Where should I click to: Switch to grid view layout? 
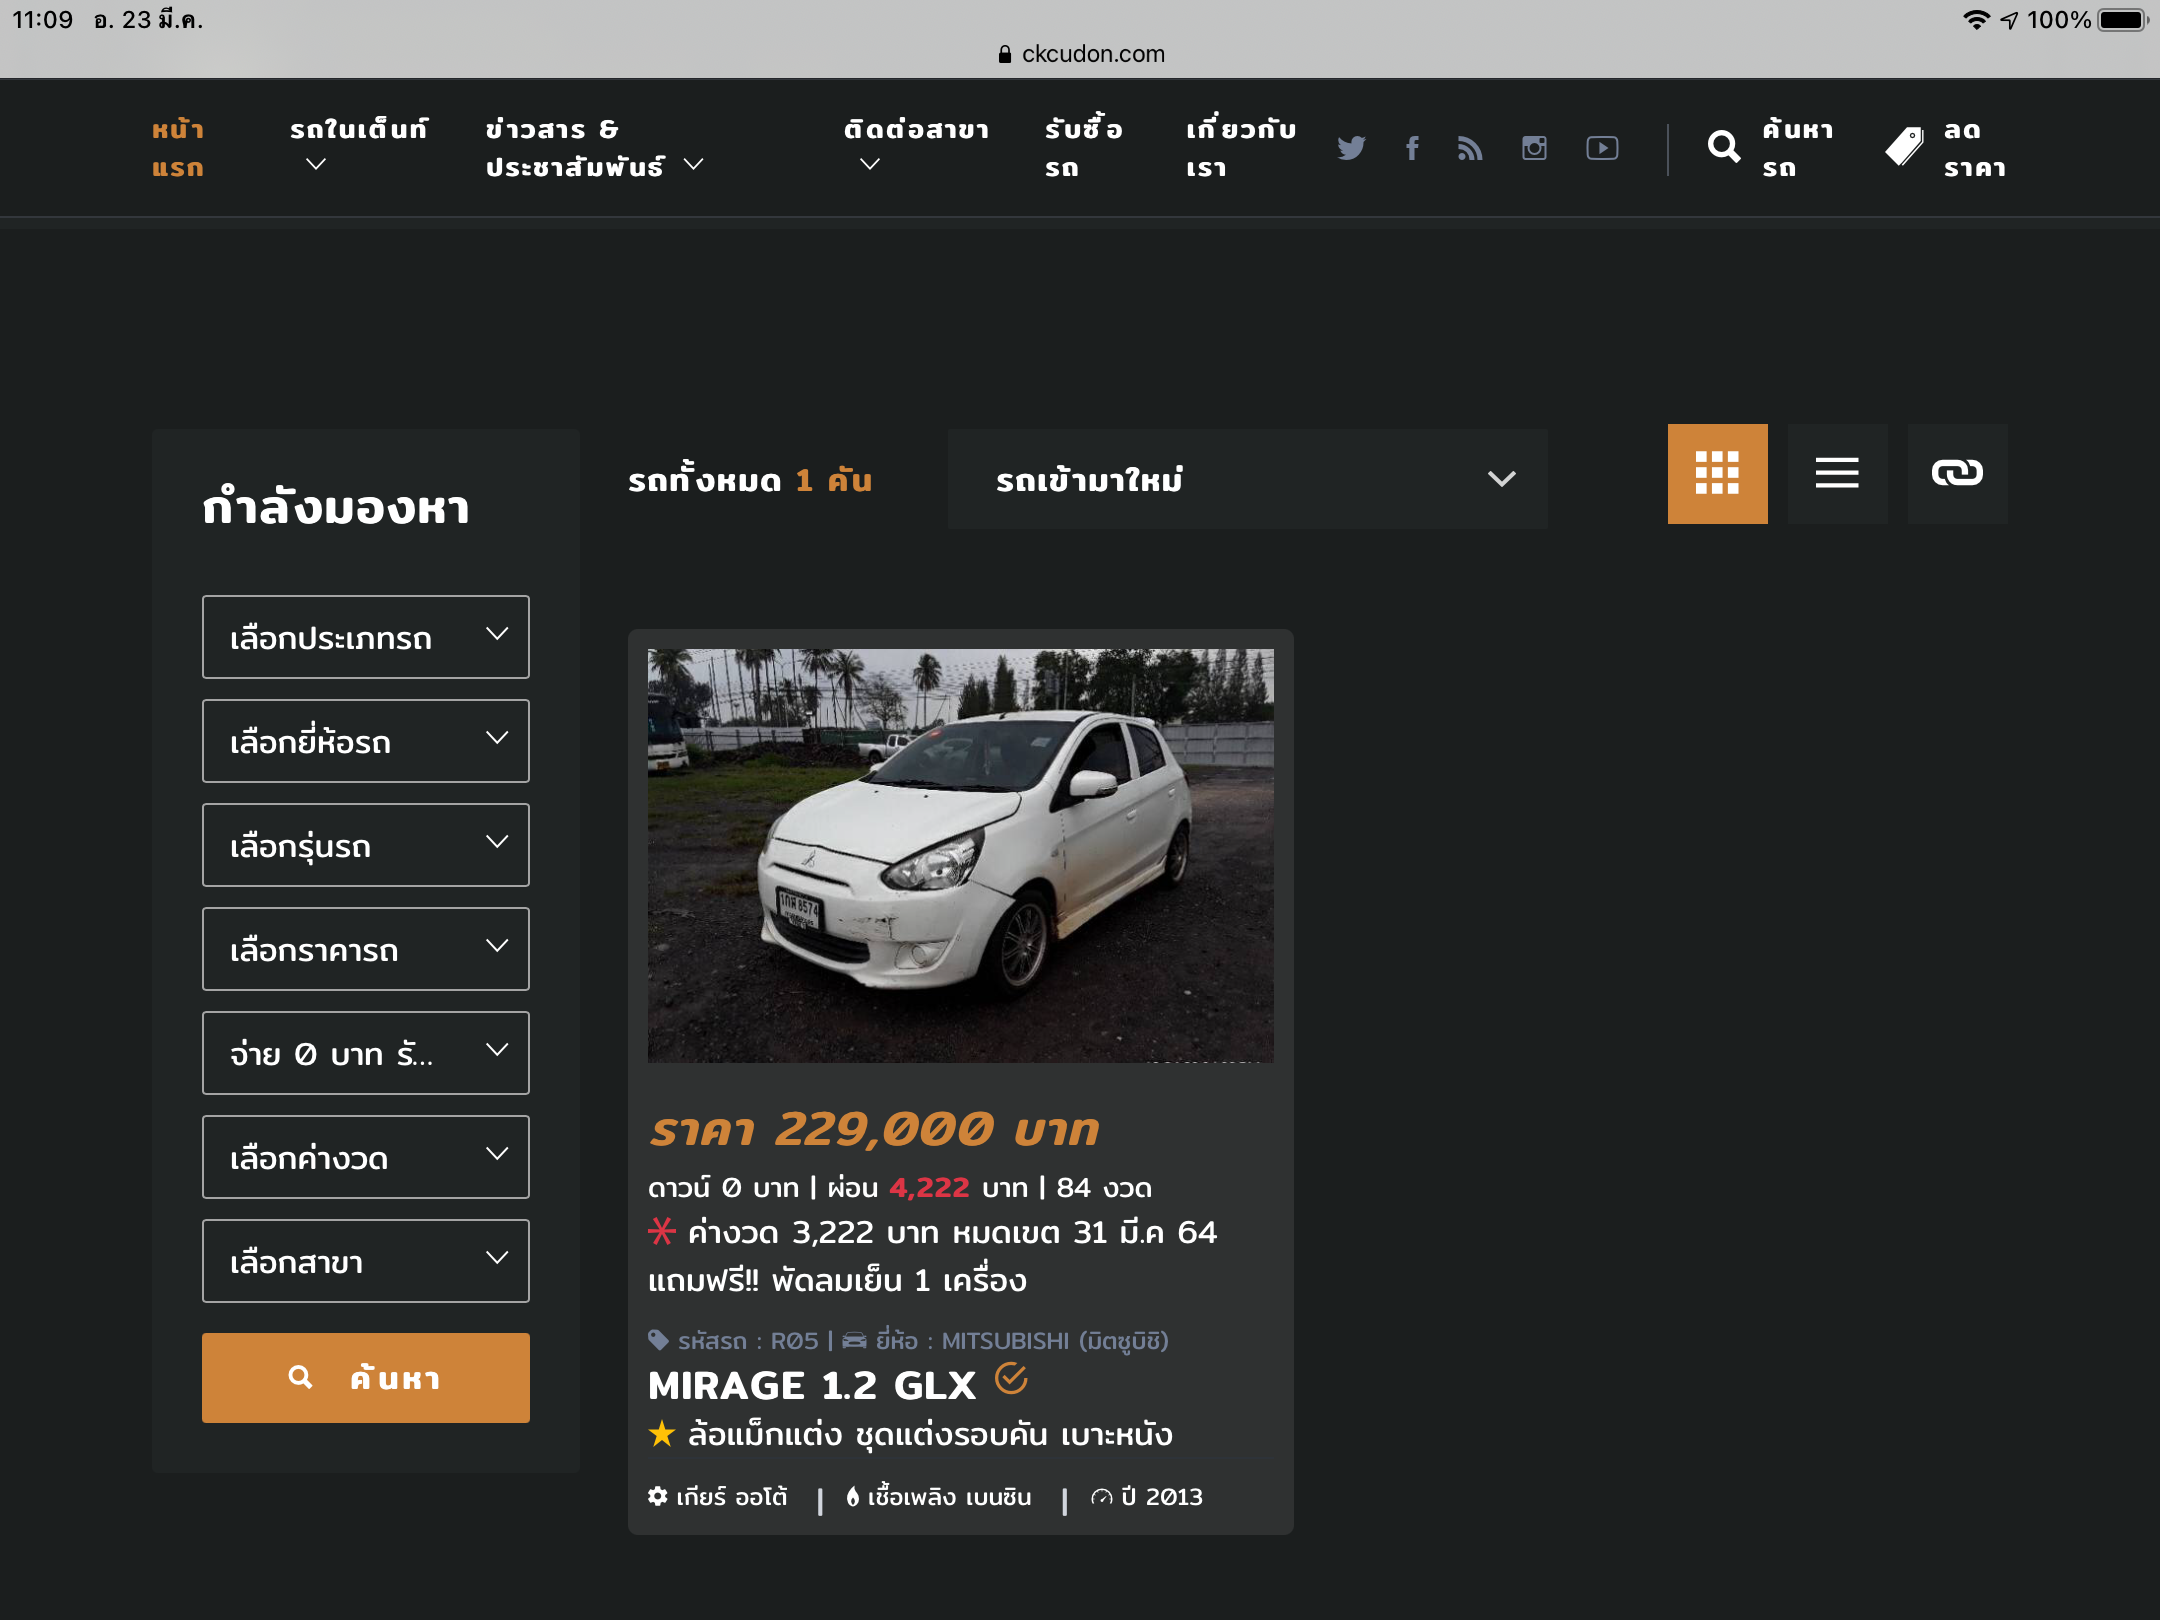coord(1717,473)
